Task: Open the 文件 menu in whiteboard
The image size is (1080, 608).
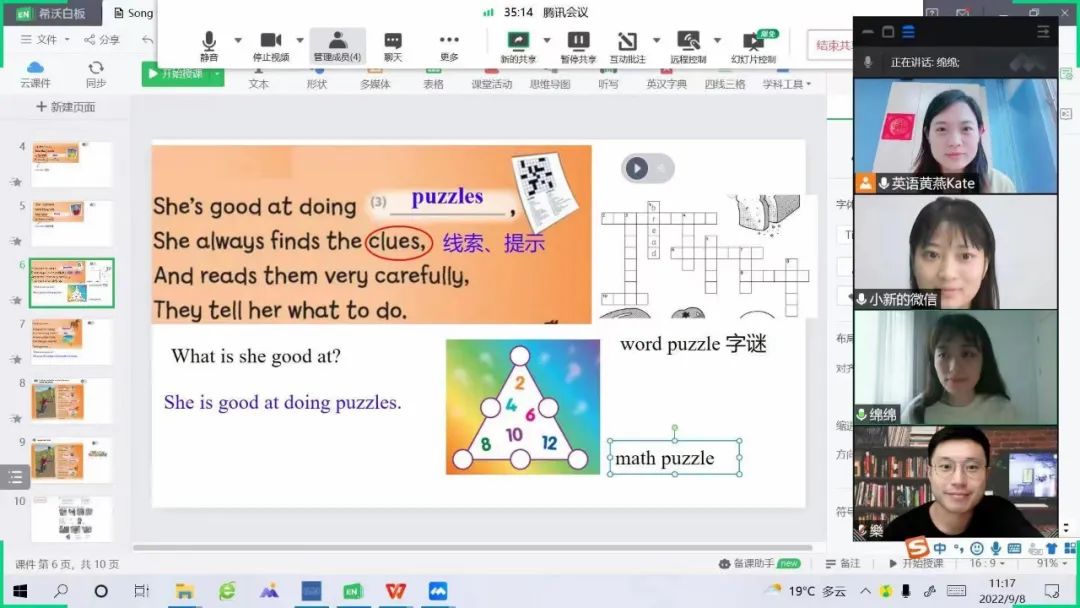Action: [x=45, y=39]
